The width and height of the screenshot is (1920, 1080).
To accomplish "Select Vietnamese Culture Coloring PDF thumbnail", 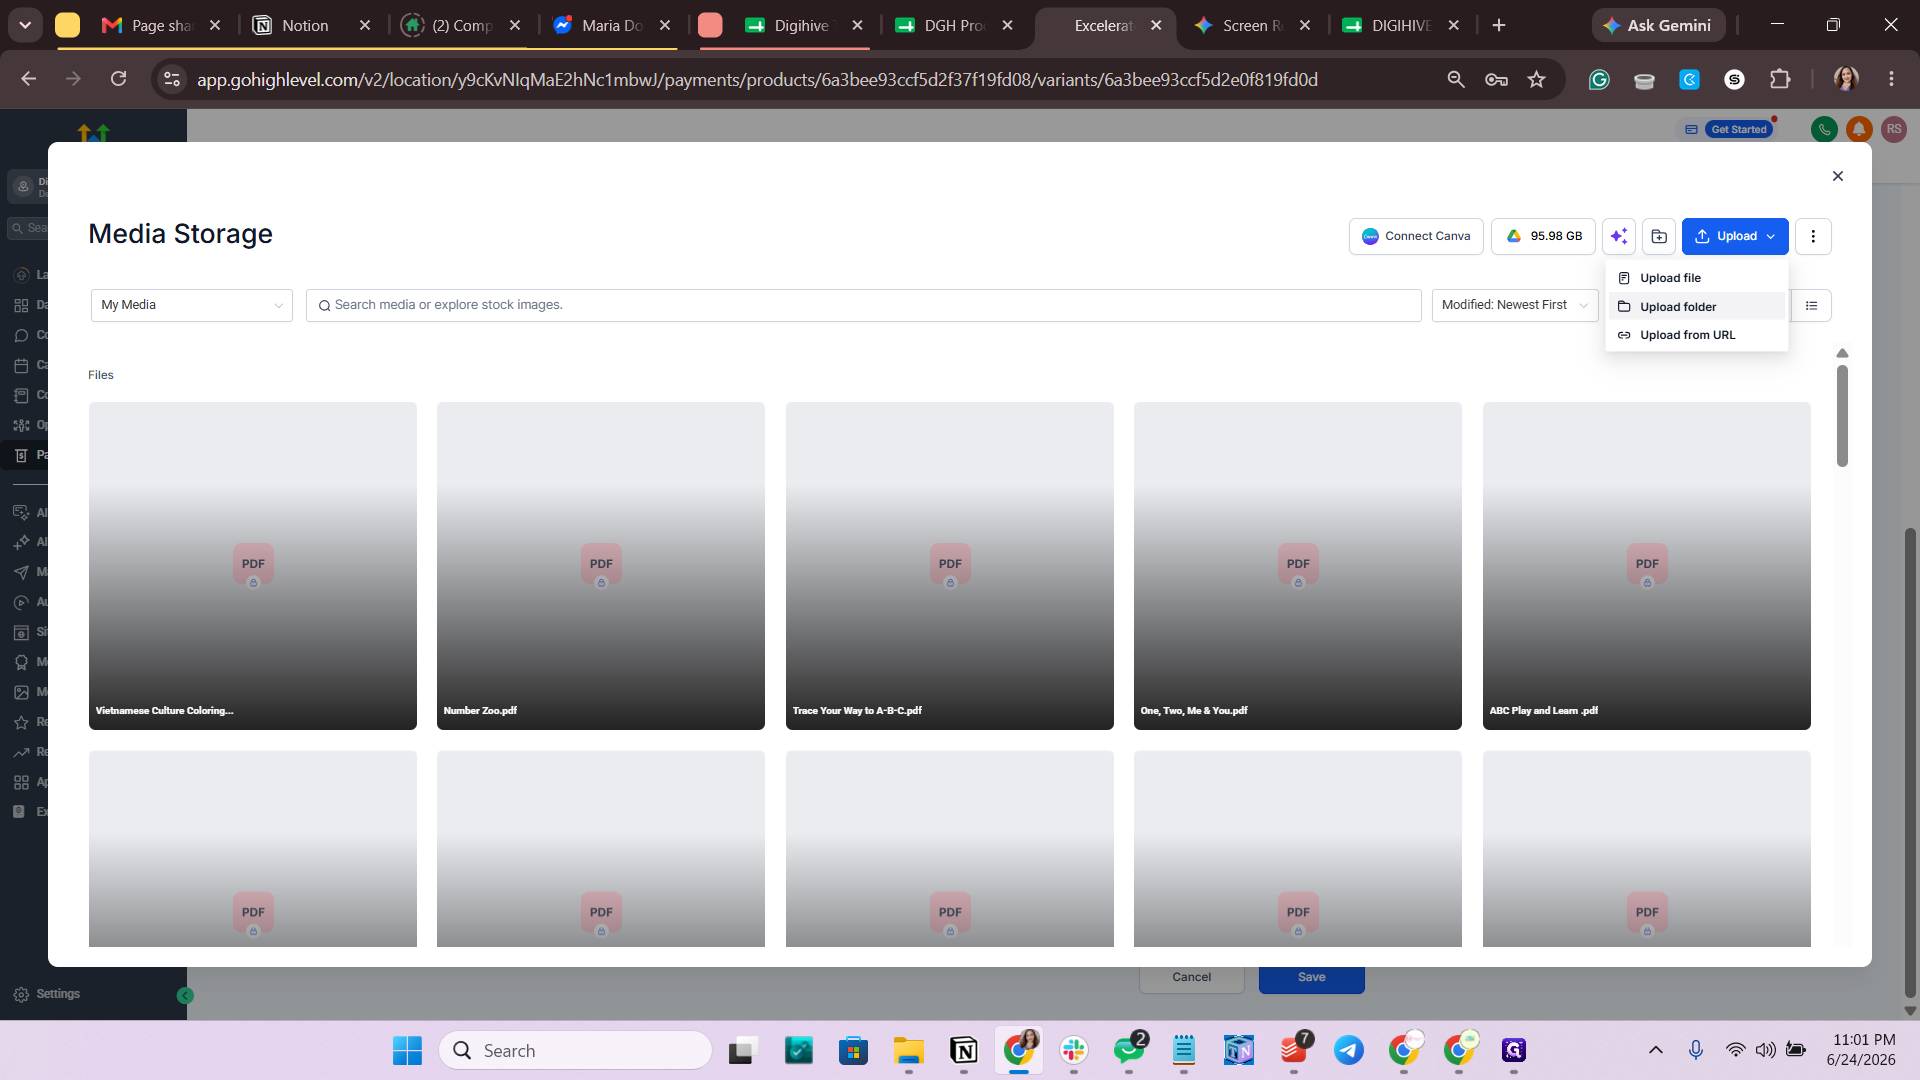I will pos(253,566).
